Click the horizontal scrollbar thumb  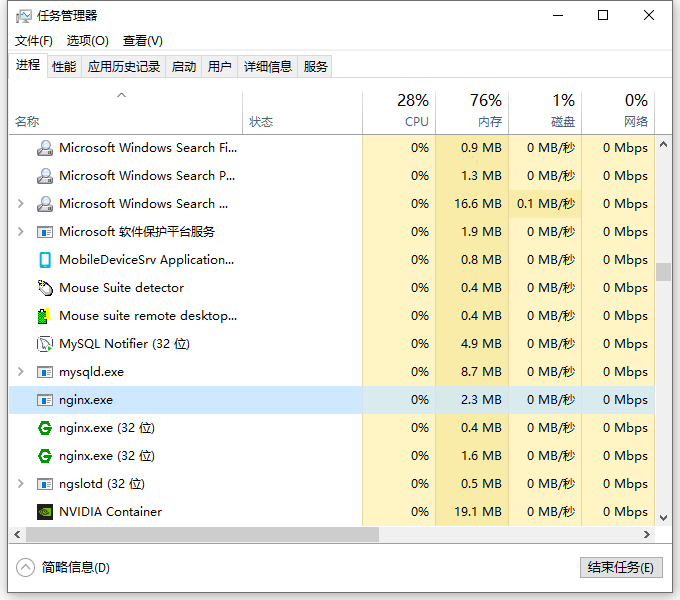202,535
